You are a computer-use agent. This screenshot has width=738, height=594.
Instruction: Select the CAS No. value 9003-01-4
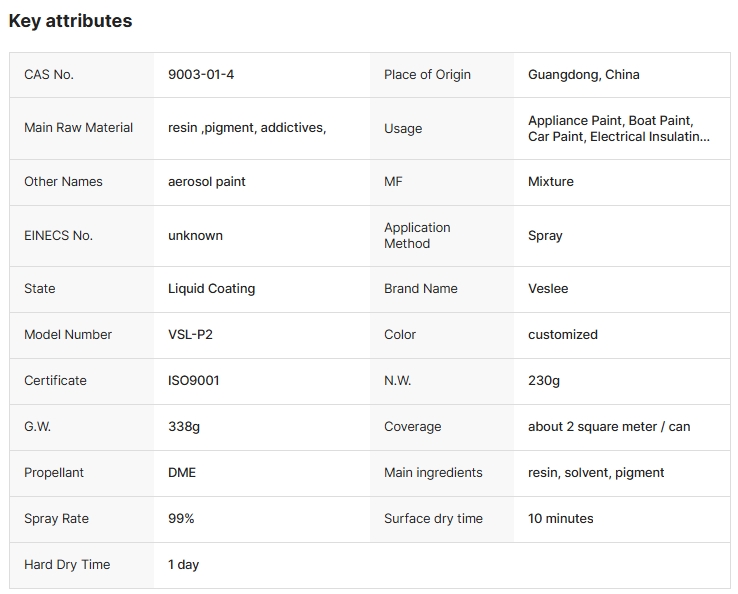(x=201, y=75)
